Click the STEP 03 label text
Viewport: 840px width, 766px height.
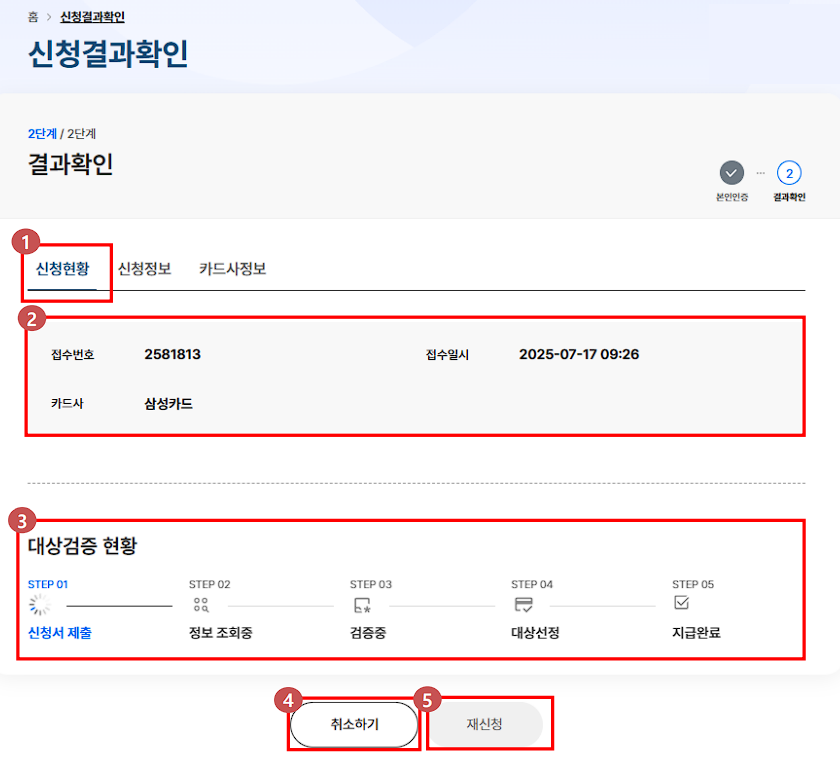point(371,584)
